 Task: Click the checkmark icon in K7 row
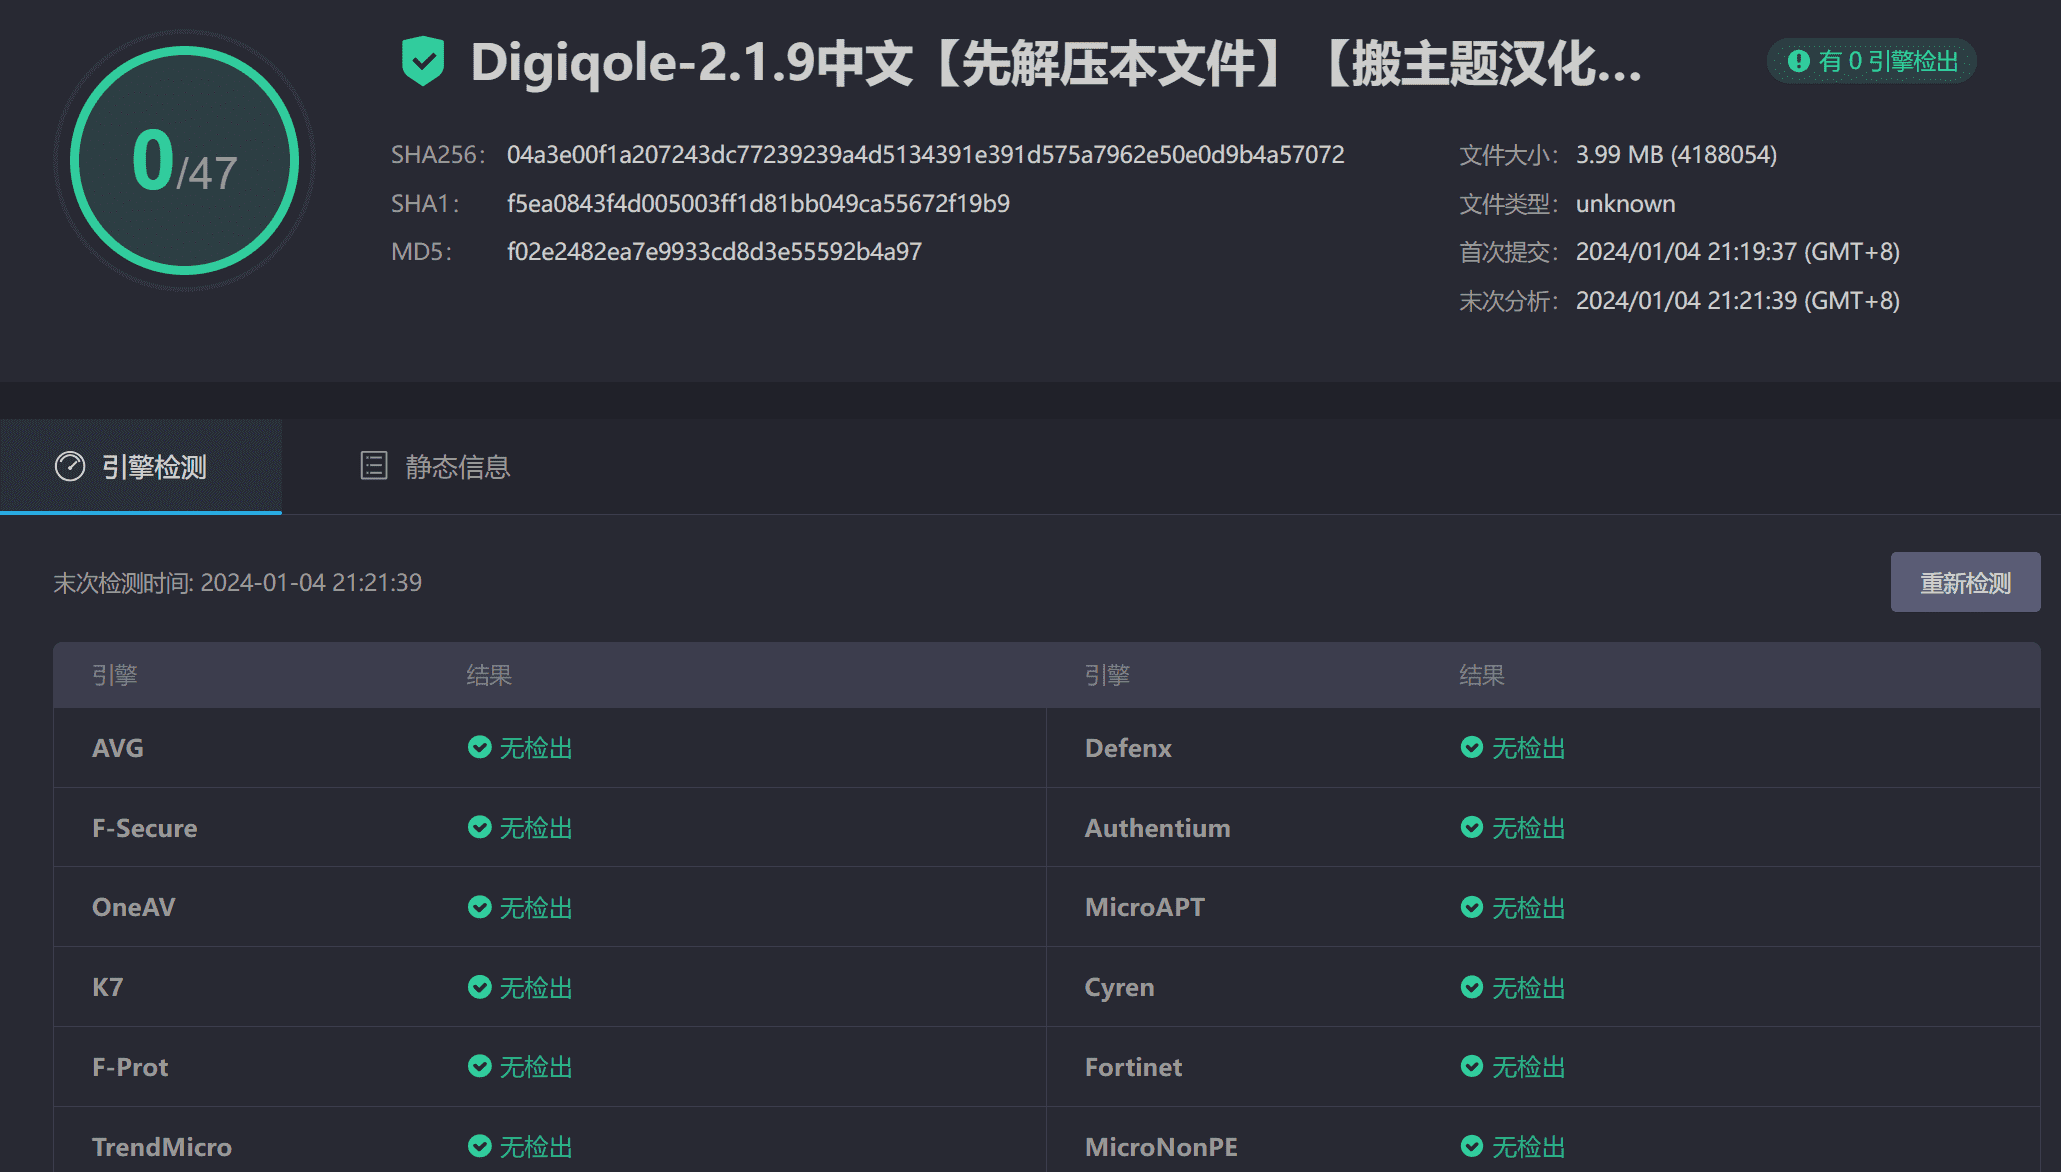(480, 987)
